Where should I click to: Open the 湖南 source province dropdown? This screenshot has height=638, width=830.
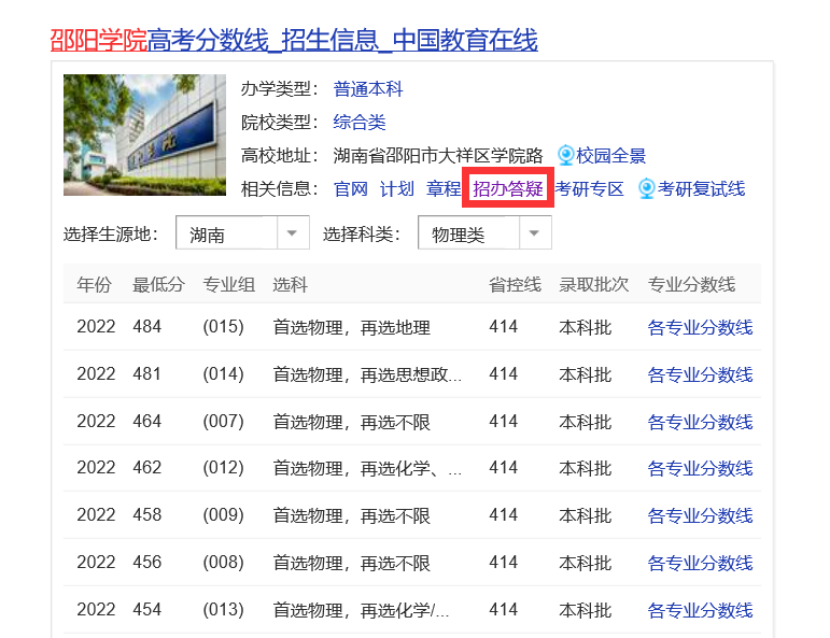pyautogui.click(x=242, y=232)
